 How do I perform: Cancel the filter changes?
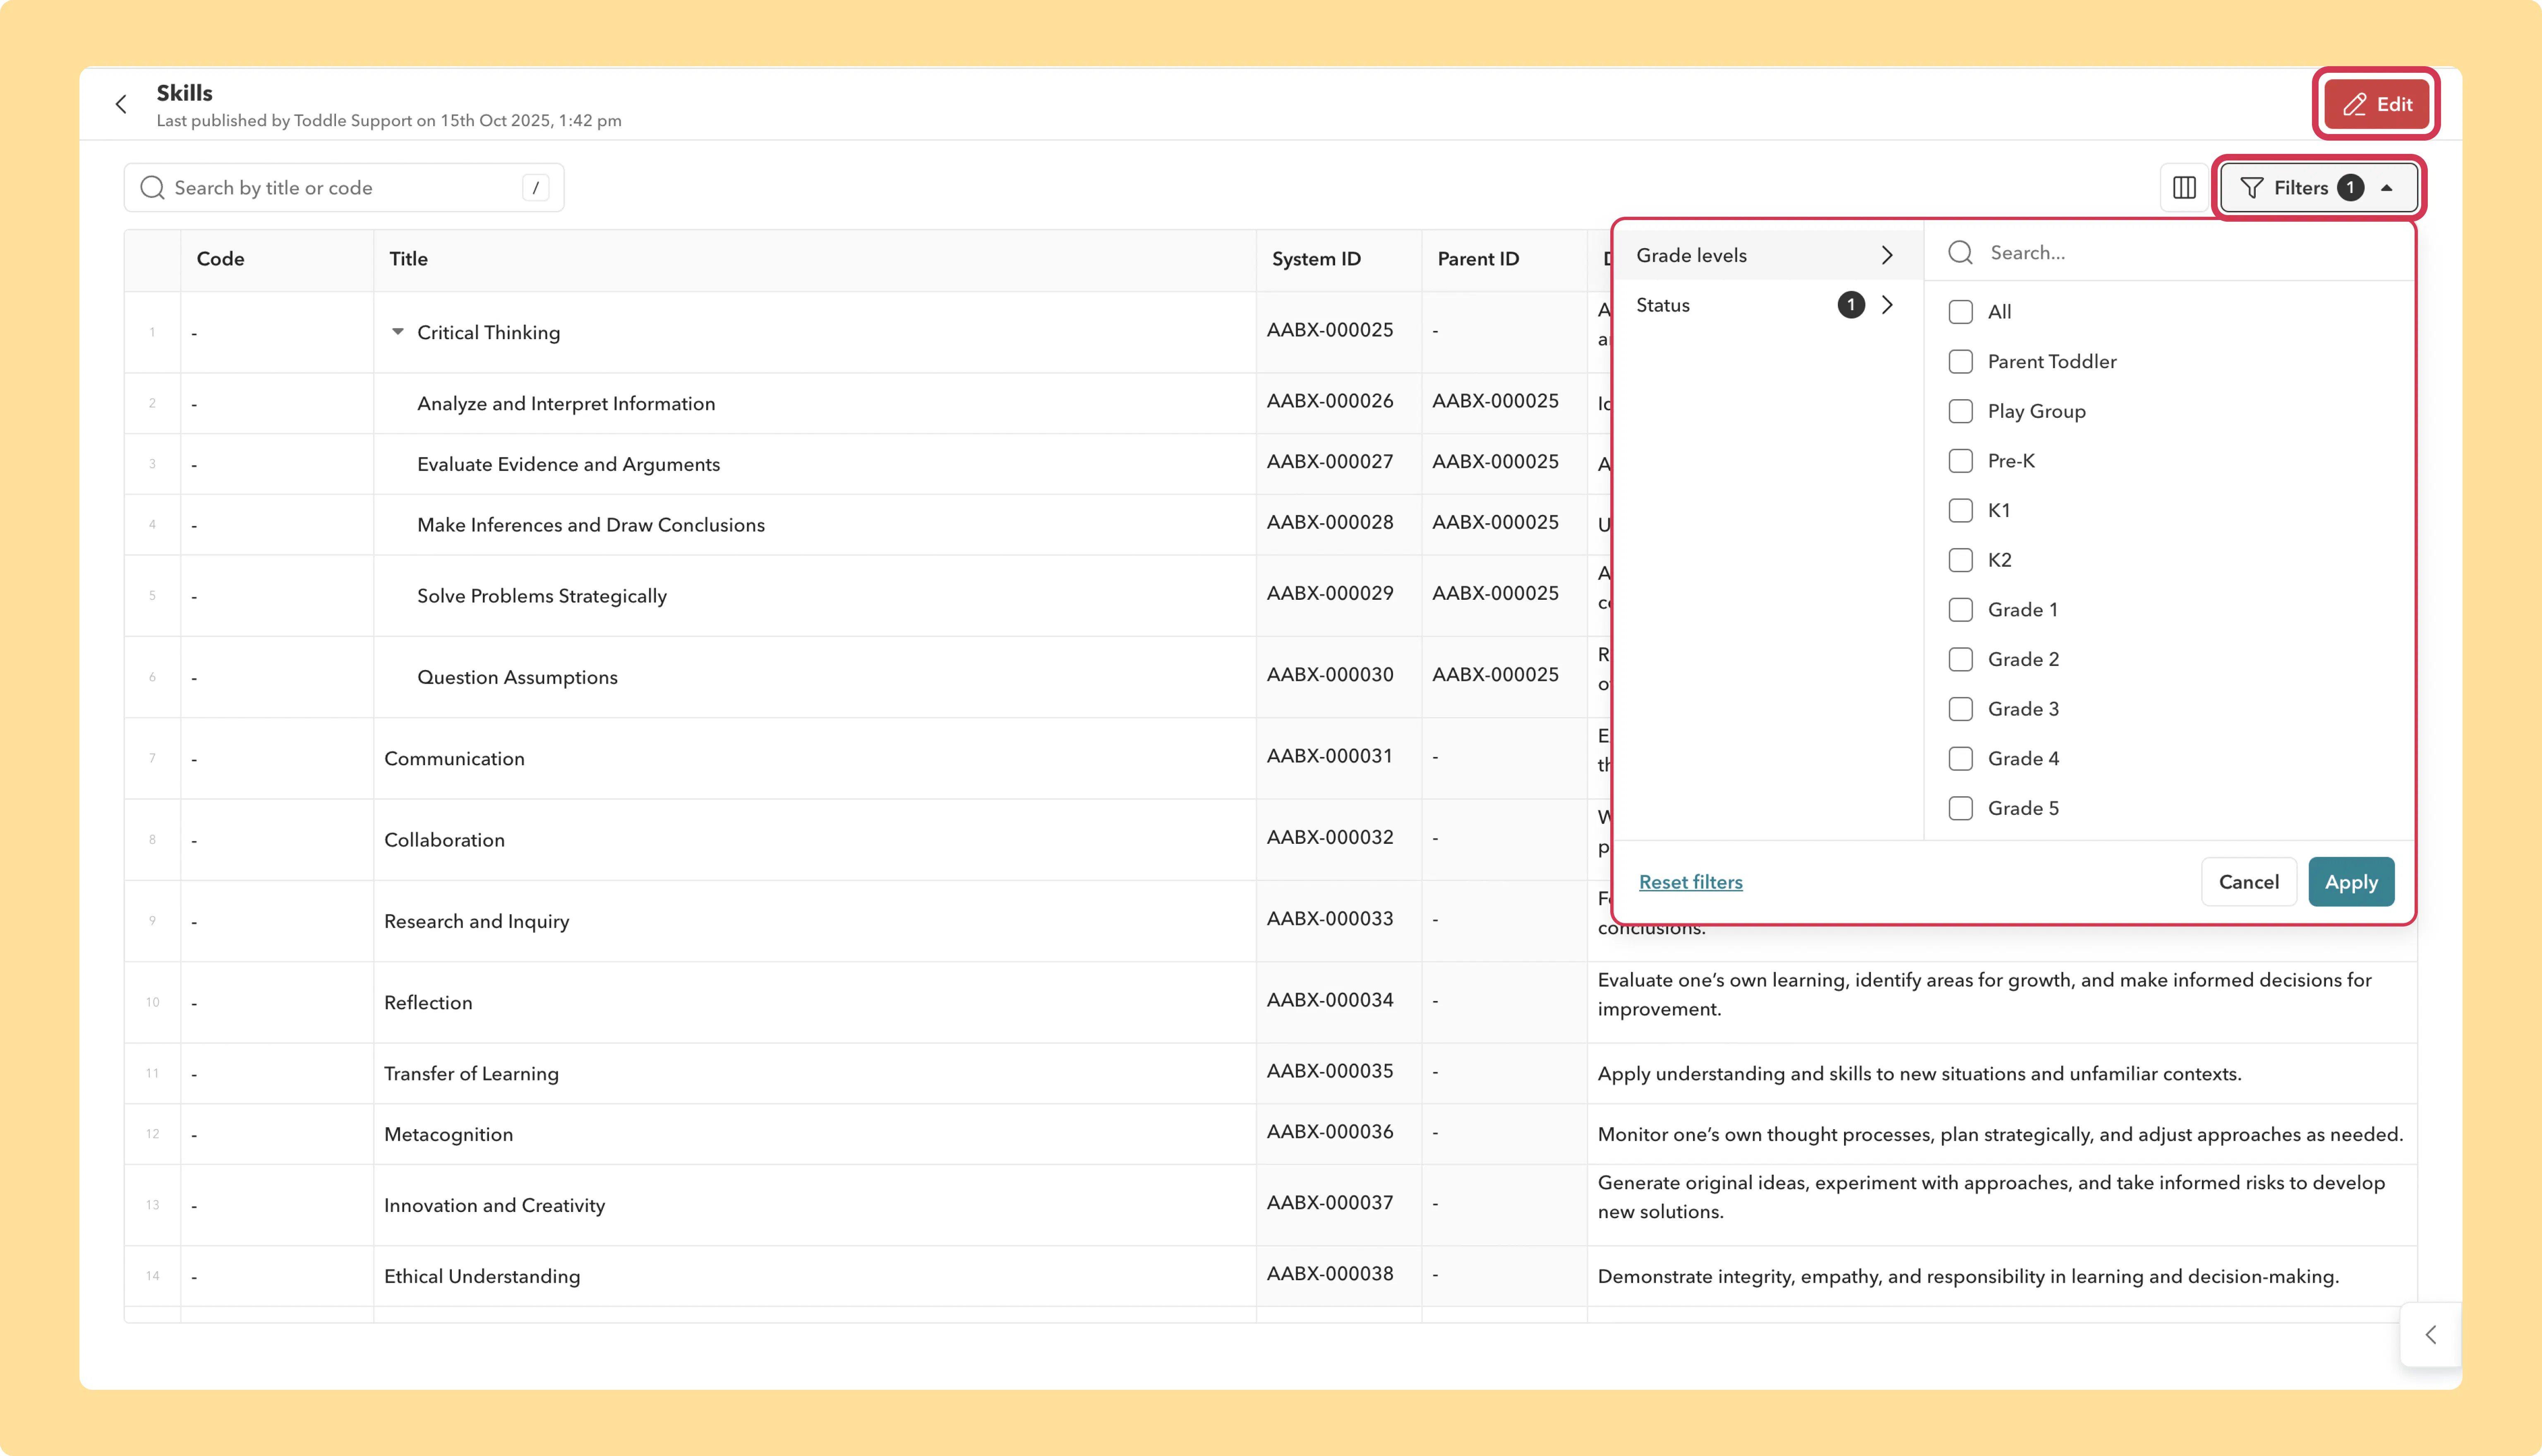coord(2249,882)
